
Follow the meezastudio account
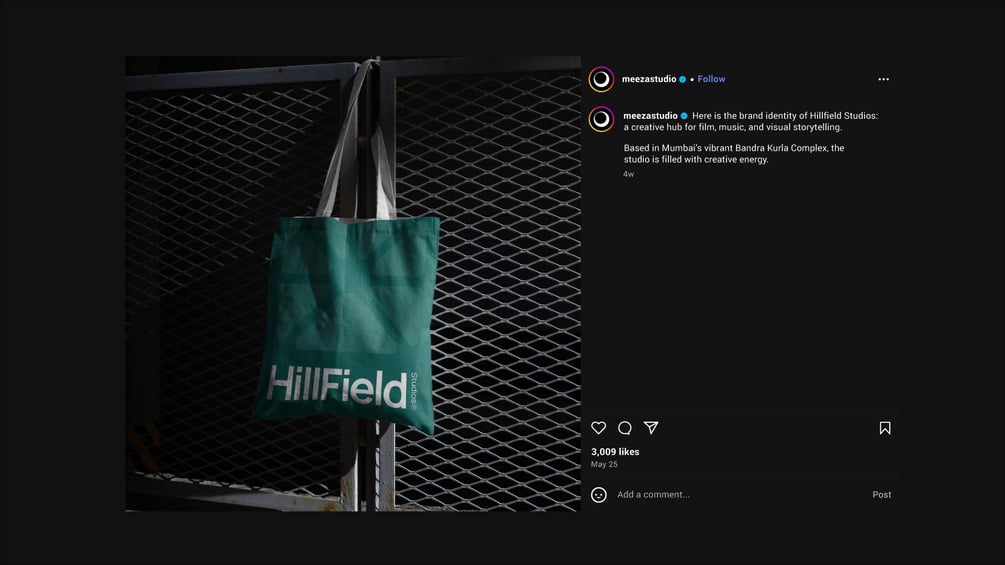(x=711, y=79)
